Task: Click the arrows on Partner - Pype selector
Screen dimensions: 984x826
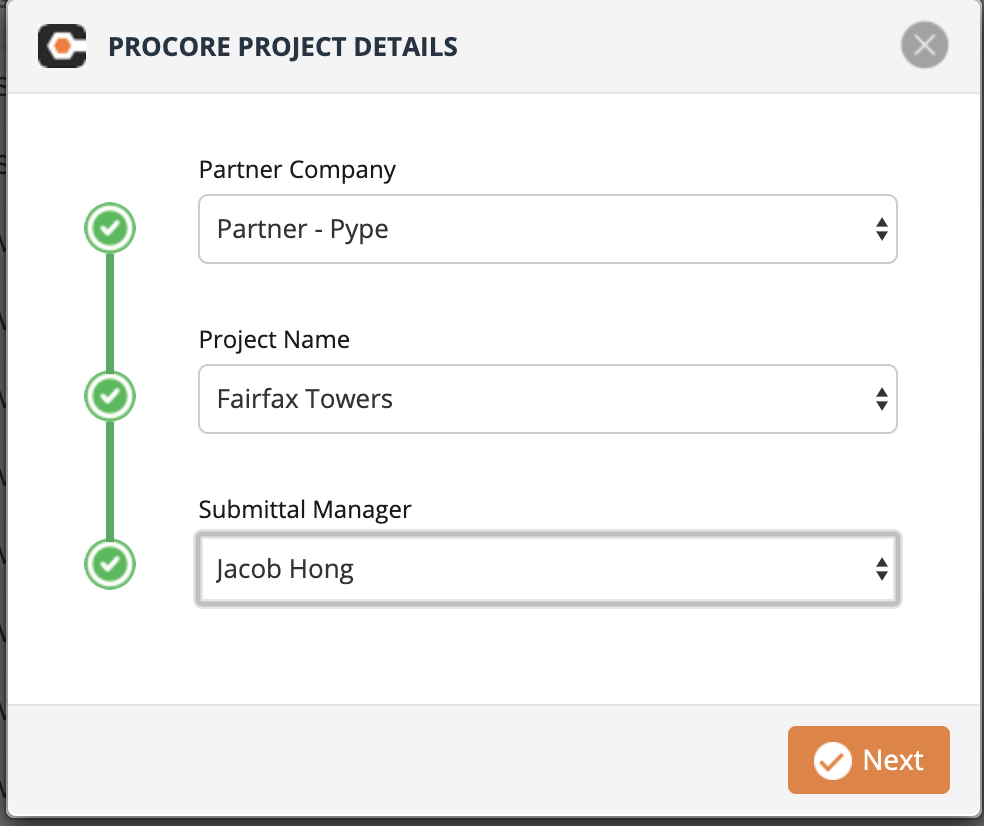Action: (x=881, y=229)
